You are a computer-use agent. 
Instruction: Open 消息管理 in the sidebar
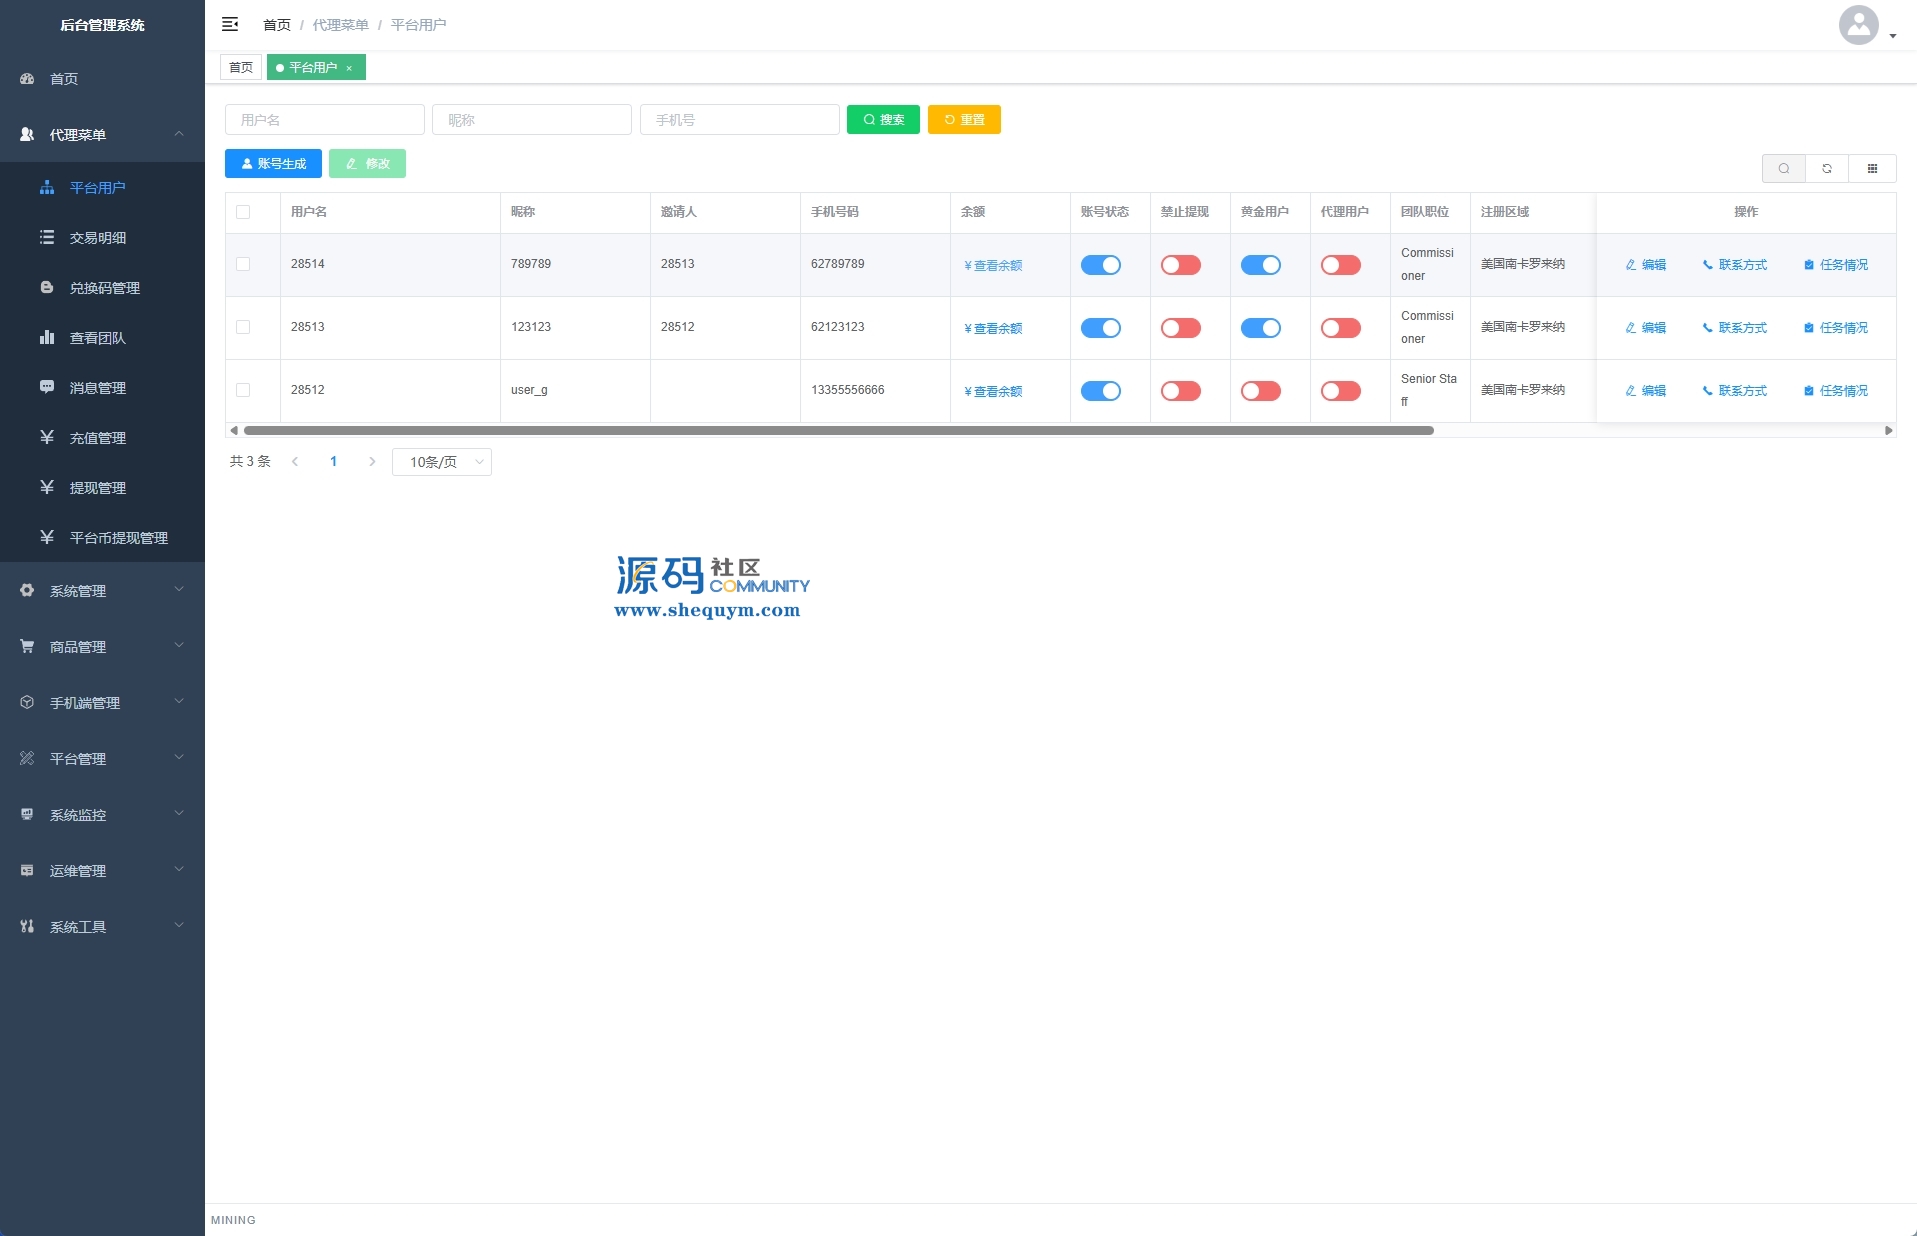(x=98, y=388)
